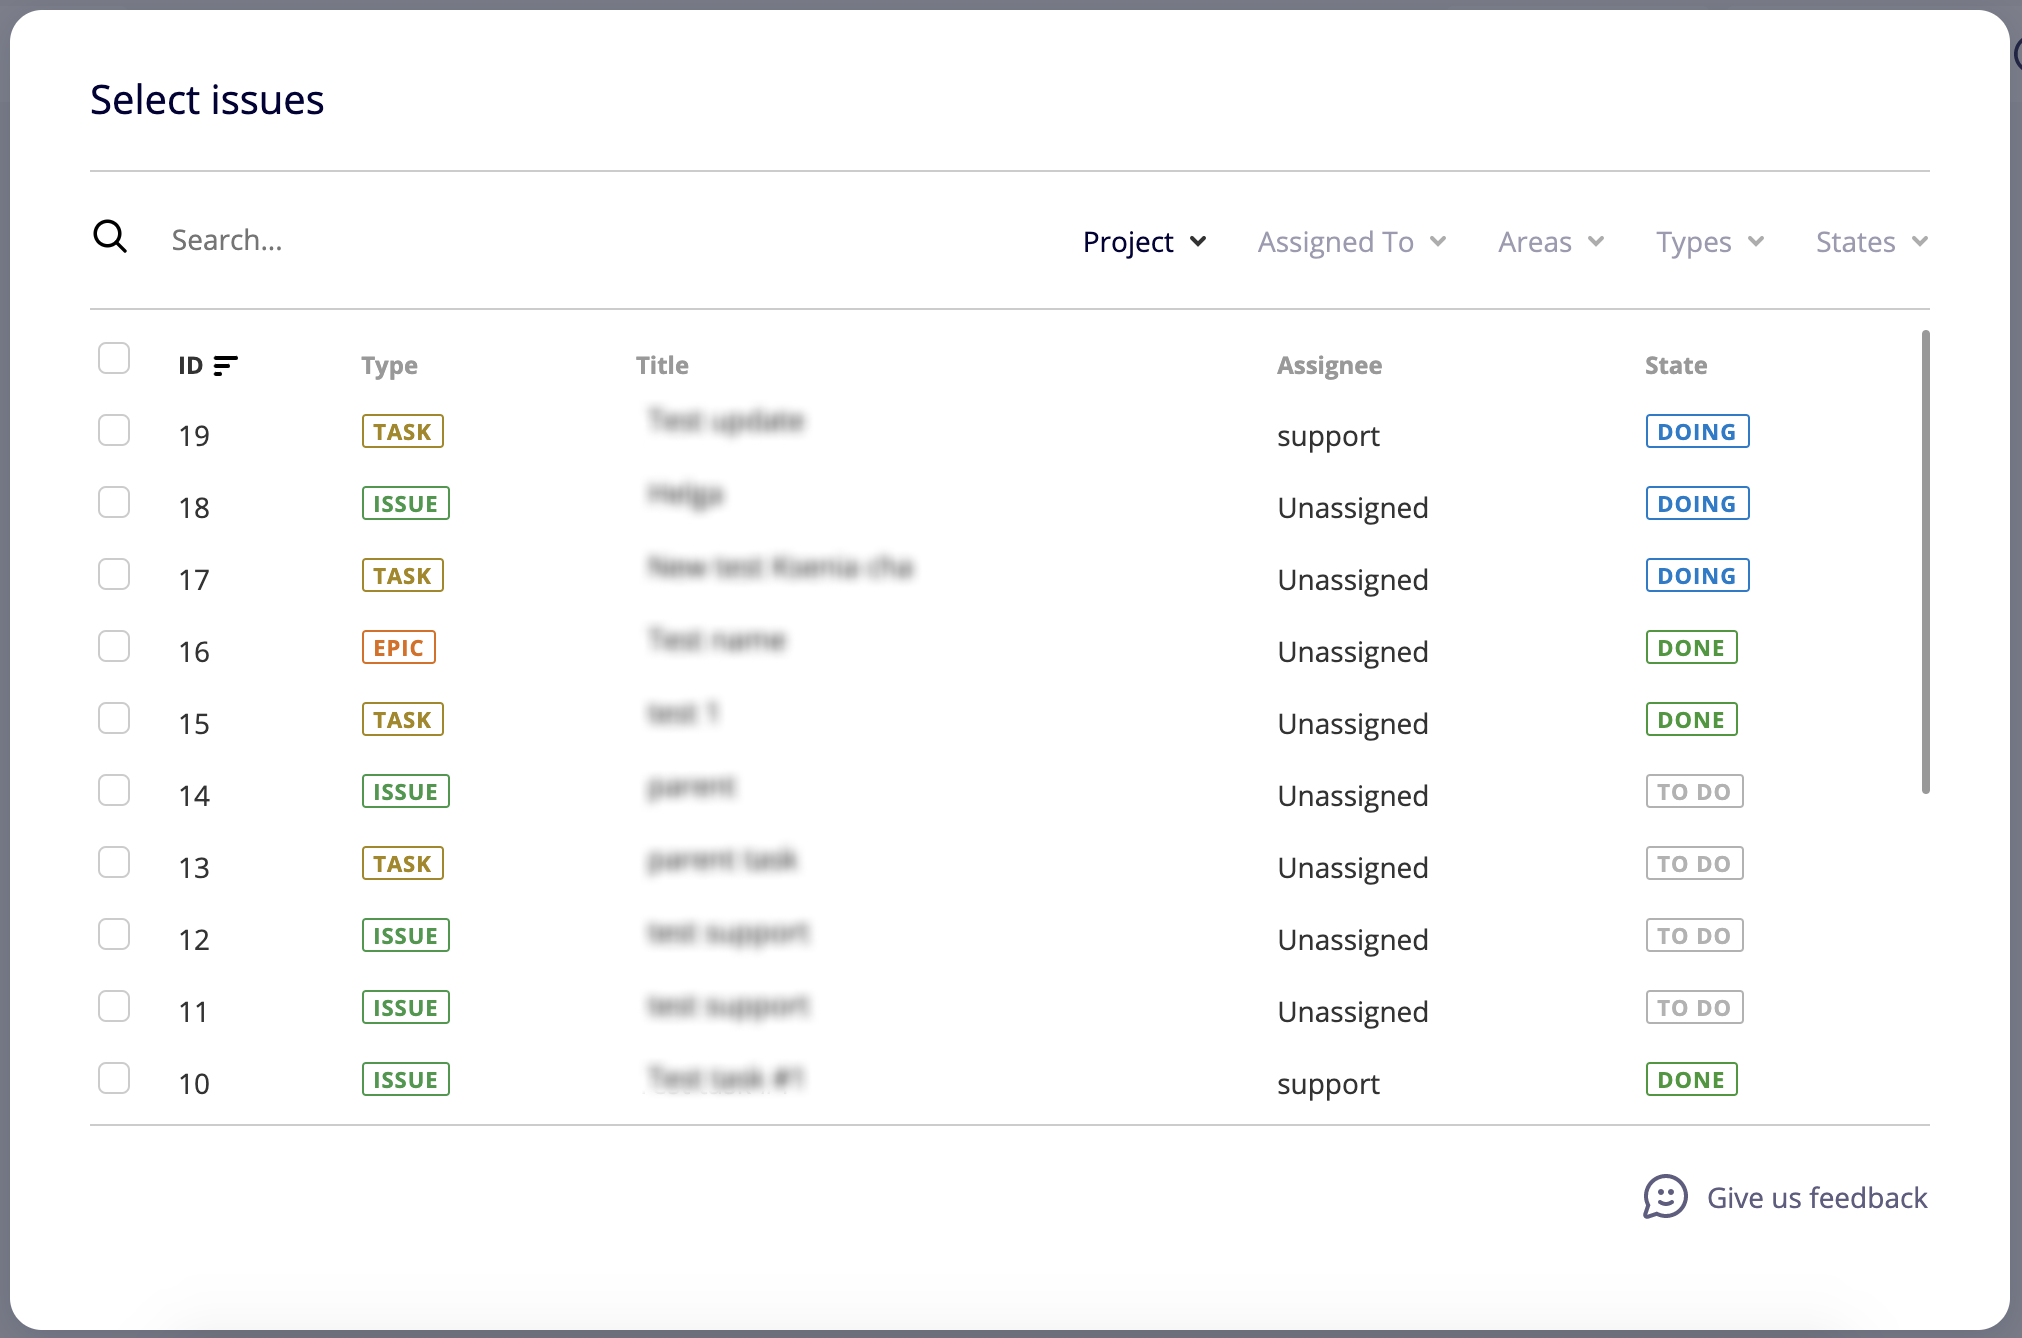Viewport: 2022px width, 1338px height.
Task: Expand the Assigned To filter
Action: click(1351, 242)
